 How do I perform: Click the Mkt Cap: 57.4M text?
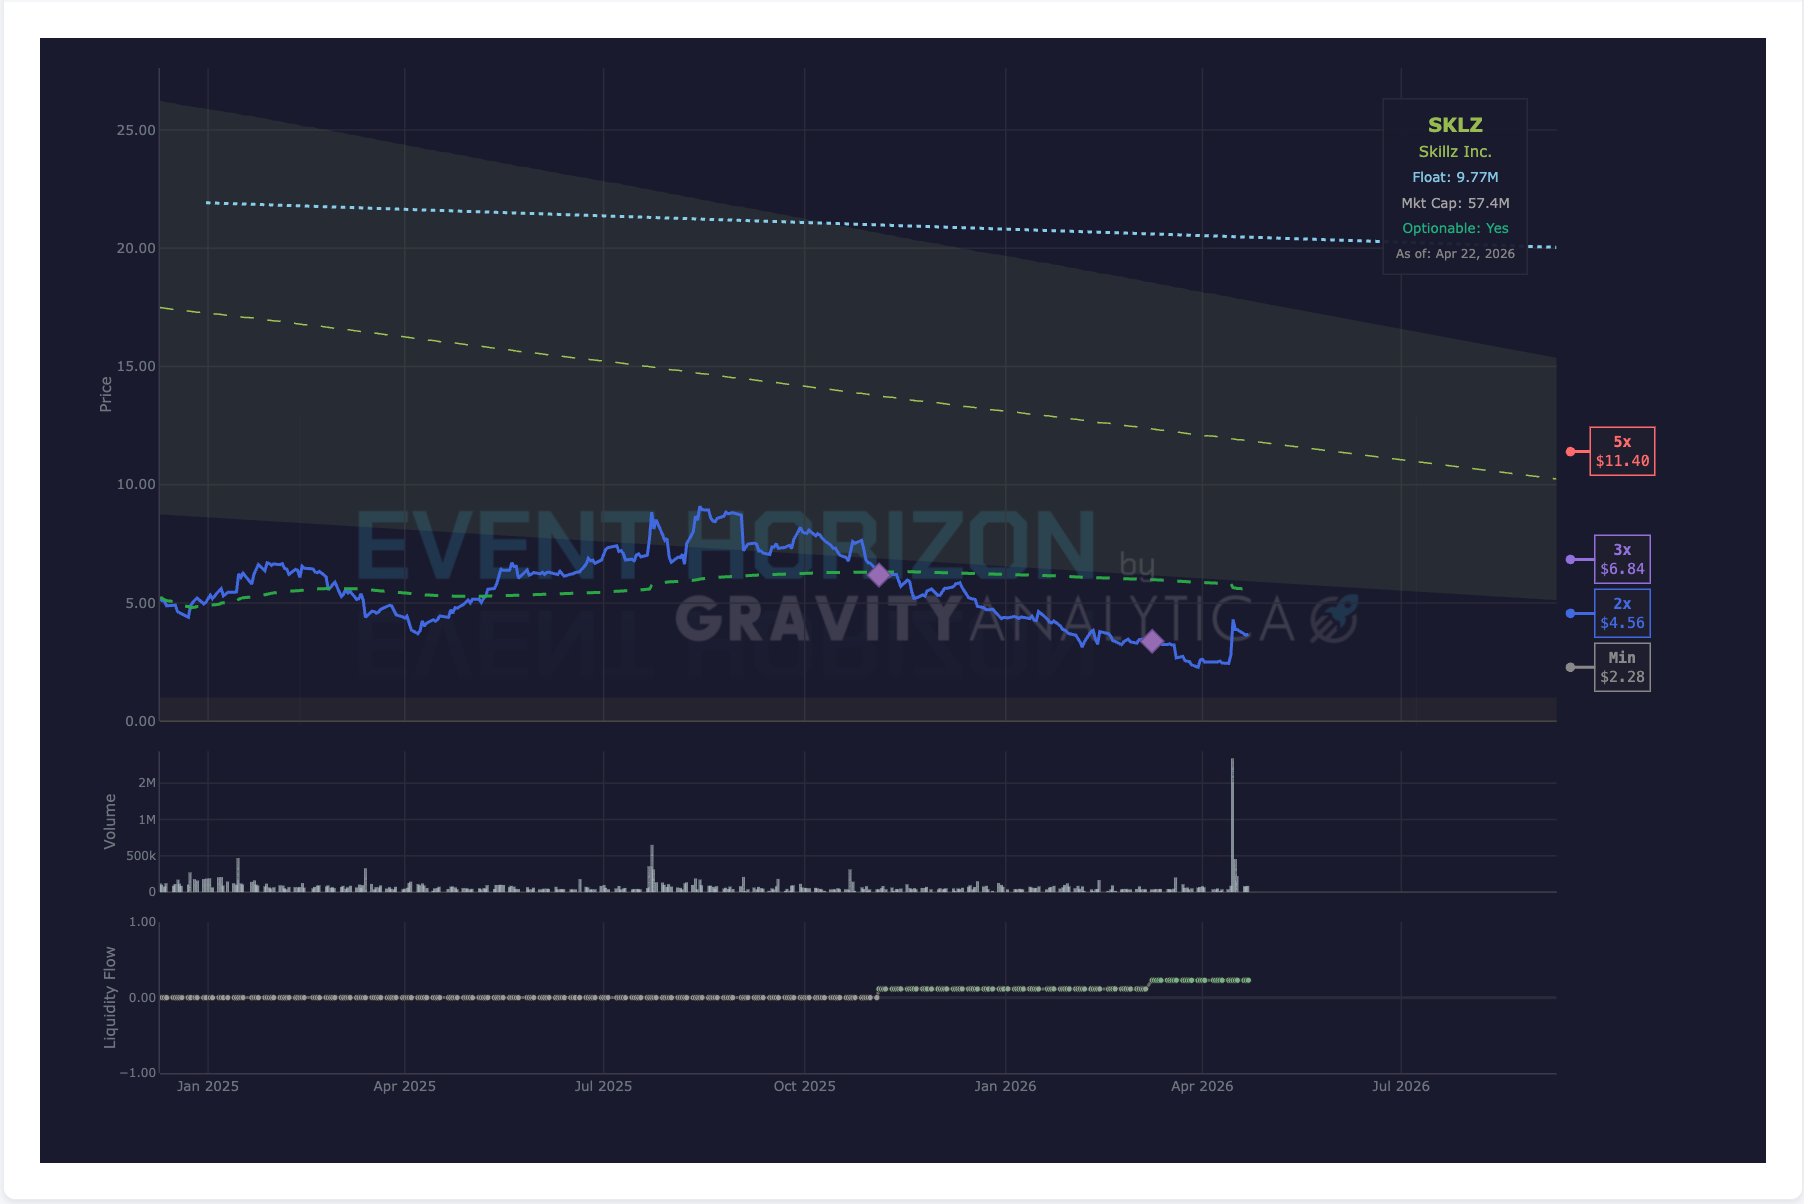1455,203
